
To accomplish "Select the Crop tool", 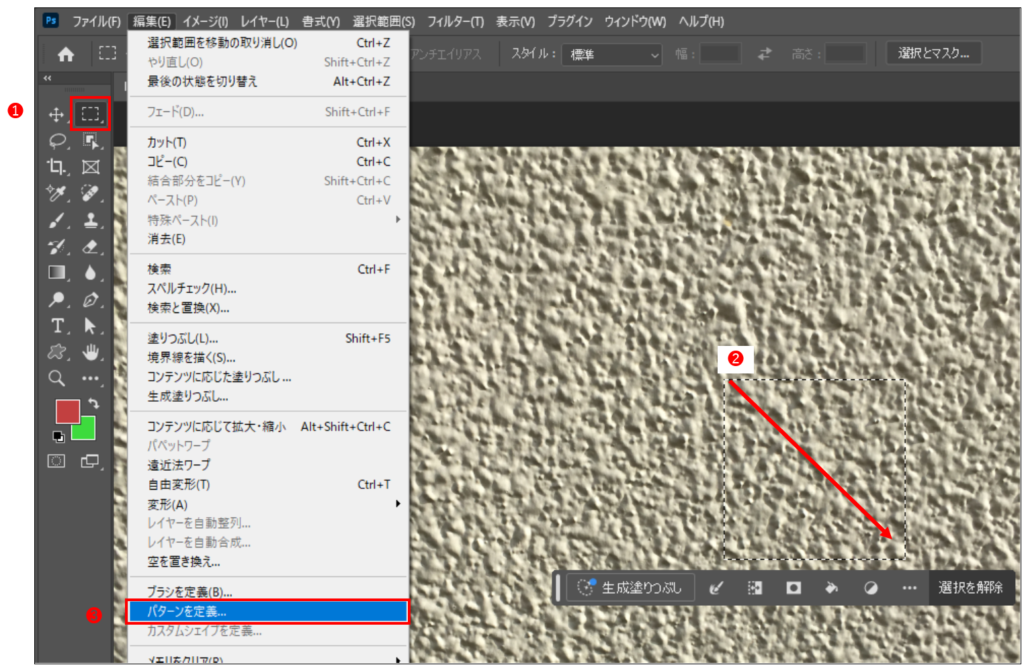I will point(57,168).
